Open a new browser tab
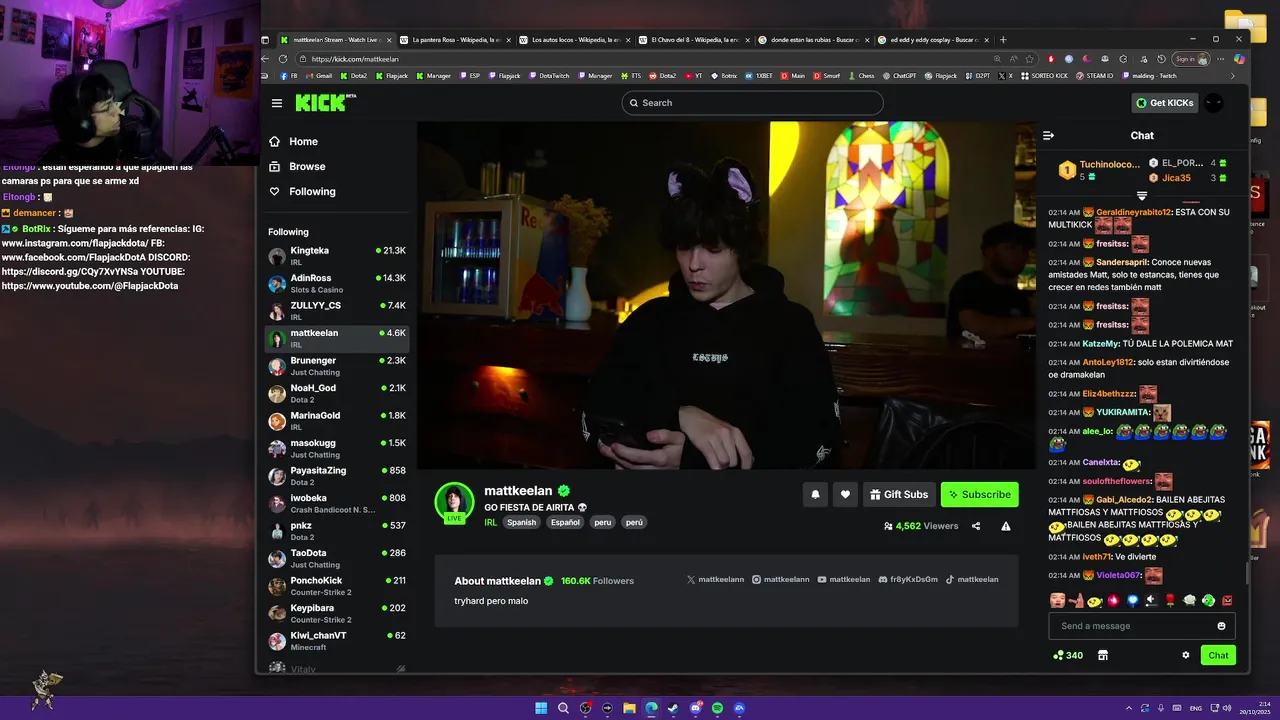Viewport: 1280px width, 720px height. coord(1003,40)
